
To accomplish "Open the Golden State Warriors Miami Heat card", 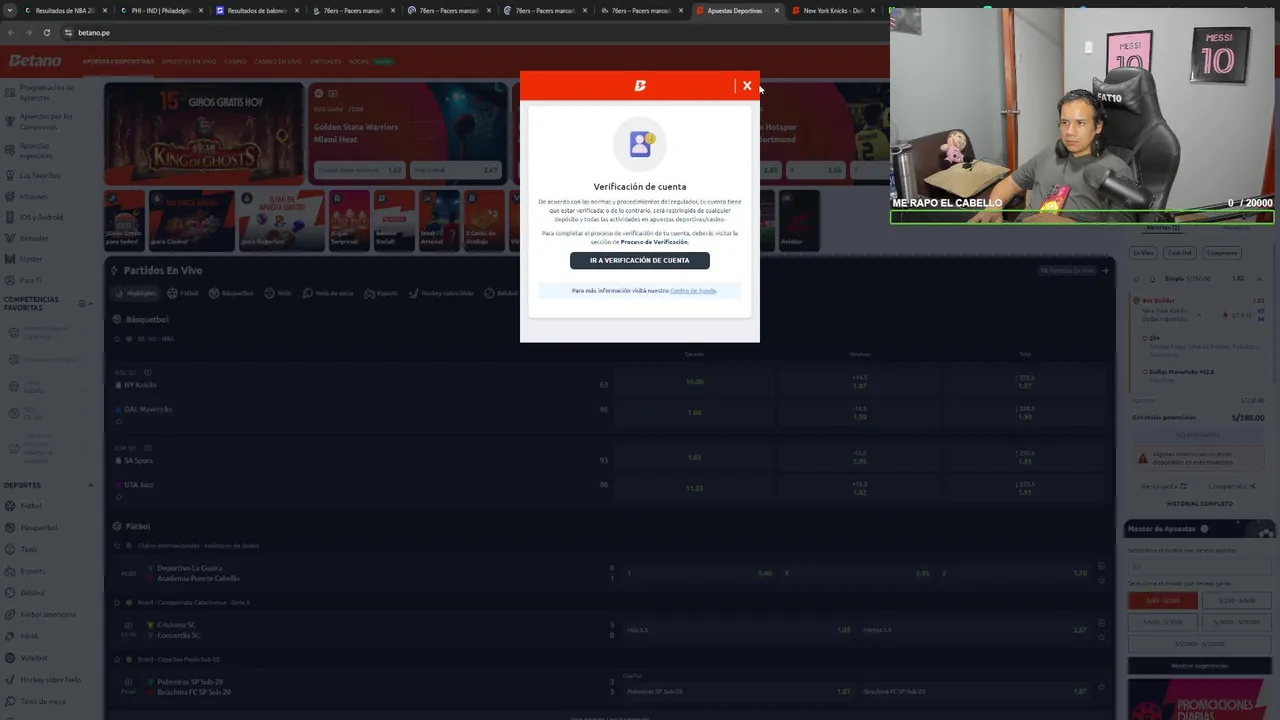I will [406, 135].
